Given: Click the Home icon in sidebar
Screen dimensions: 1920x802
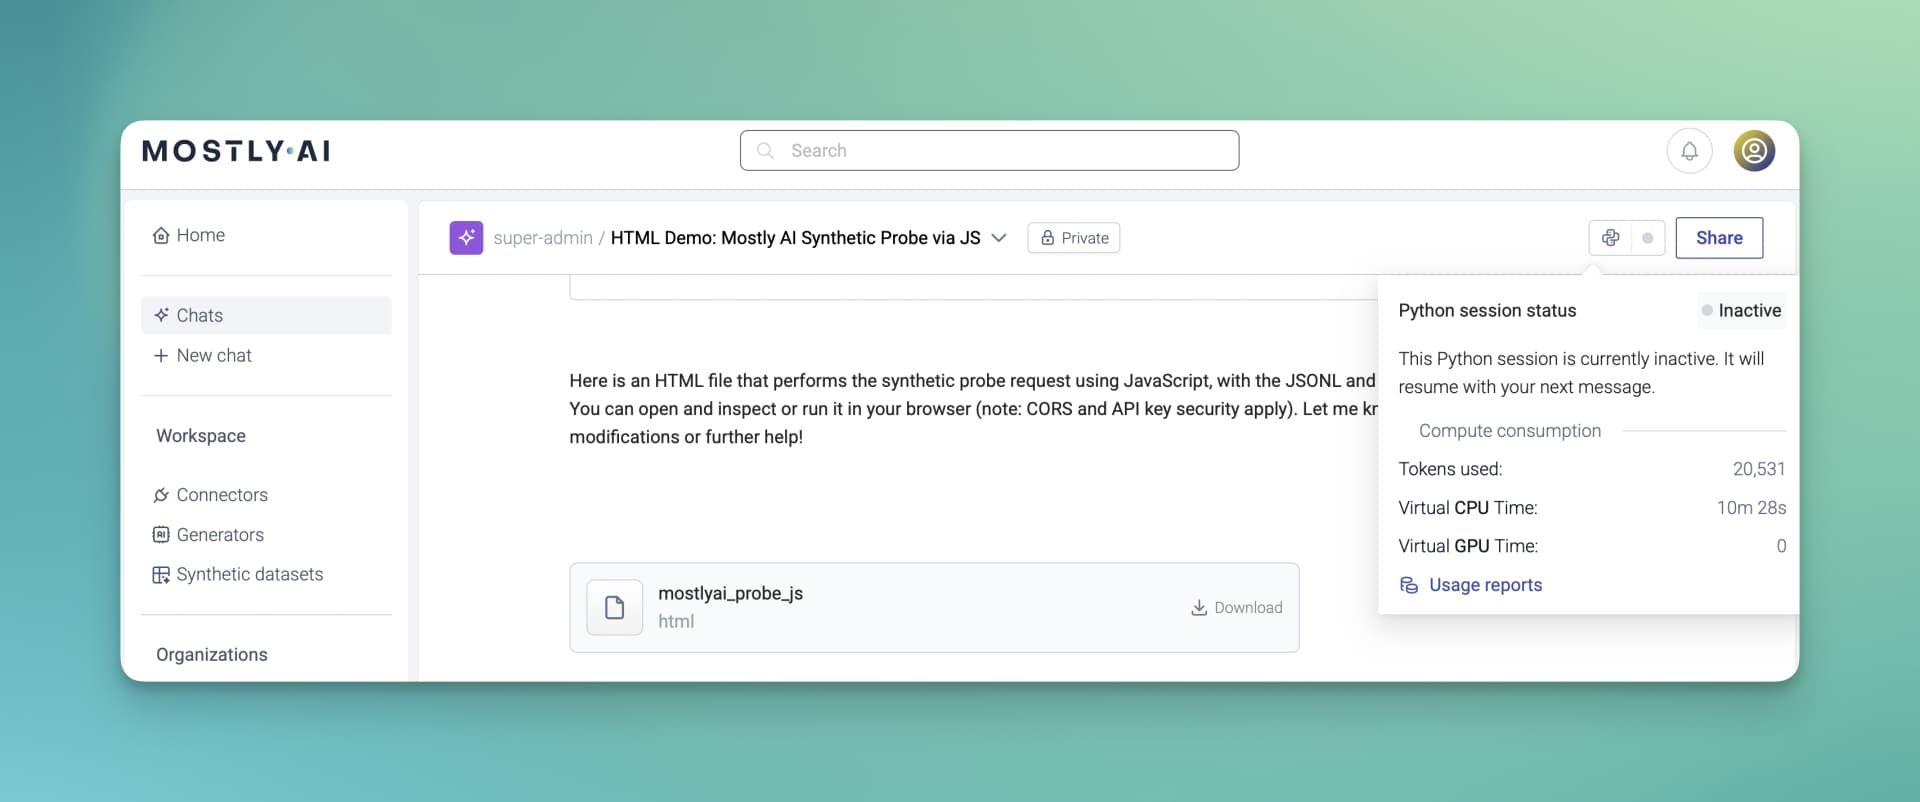Looking at the screenshot, I should tap(161, 235).
